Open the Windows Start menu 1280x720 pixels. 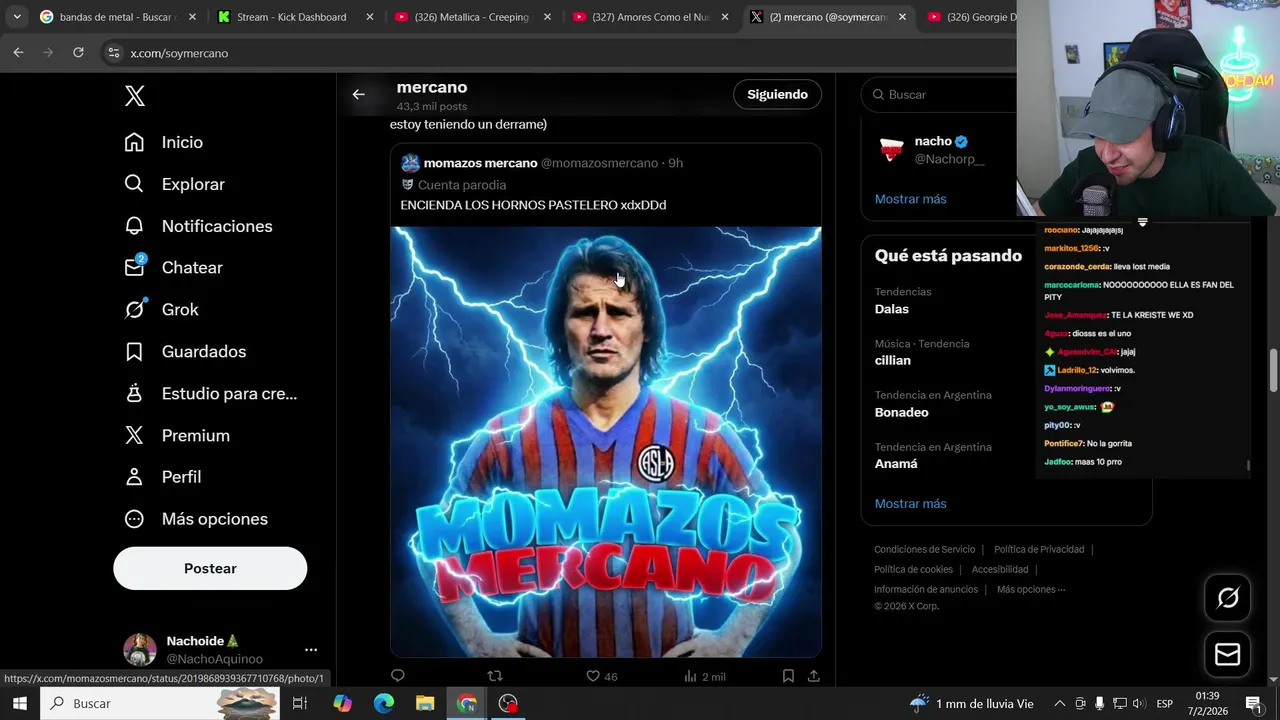(20, 703)
